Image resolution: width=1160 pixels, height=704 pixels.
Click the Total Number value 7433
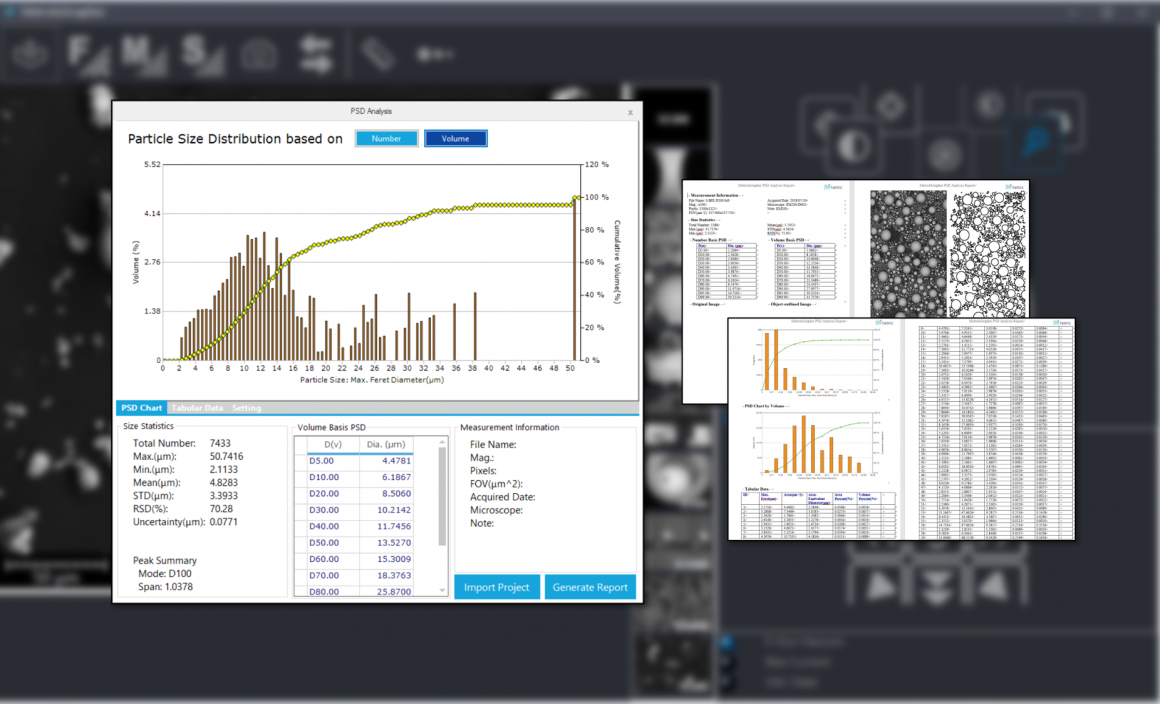[x=220, y=443]
